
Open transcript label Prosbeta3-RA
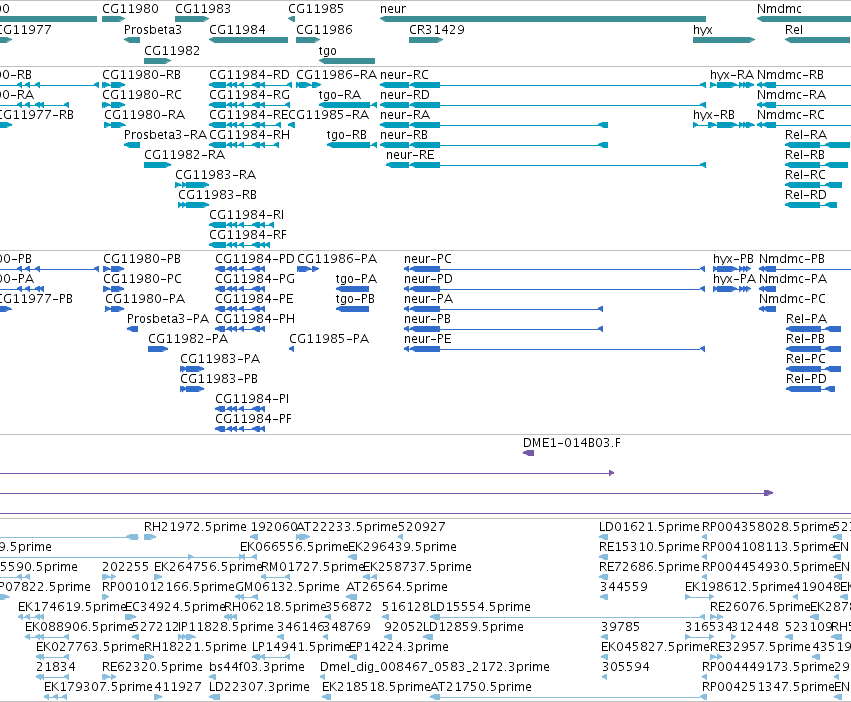tap(166, 135)
